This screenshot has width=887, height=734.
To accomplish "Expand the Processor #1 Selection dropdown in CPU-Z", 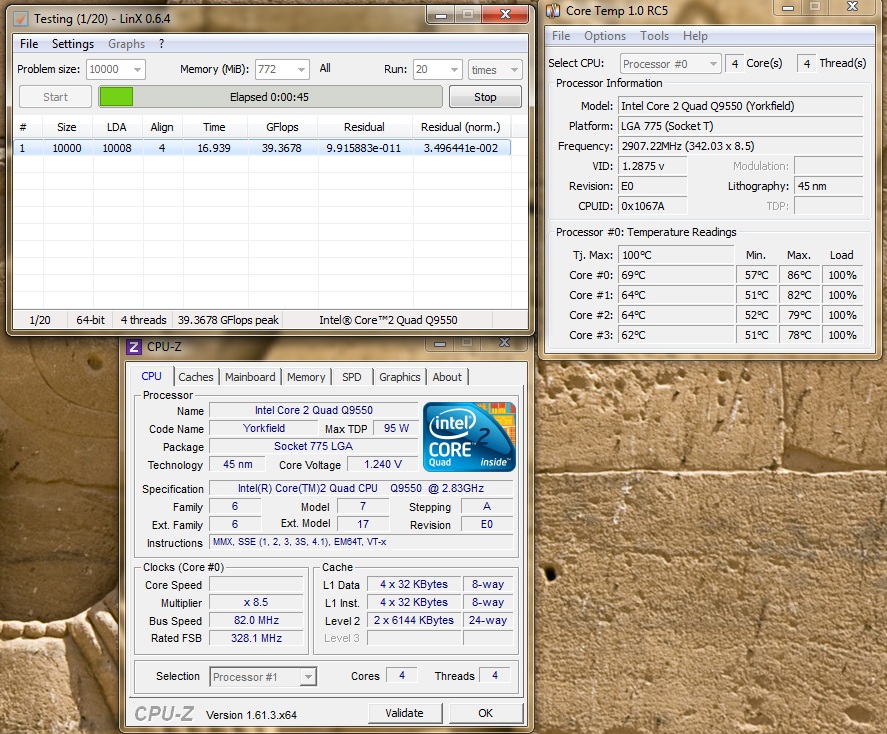I will tap(308, 676).
